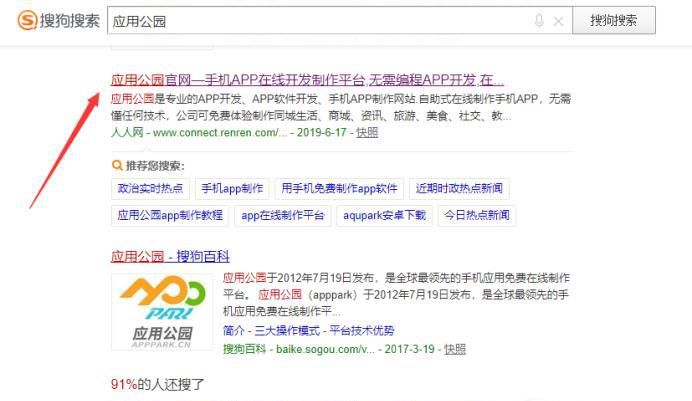Click the 搜狗搜索 button

(x=614, y=20)
